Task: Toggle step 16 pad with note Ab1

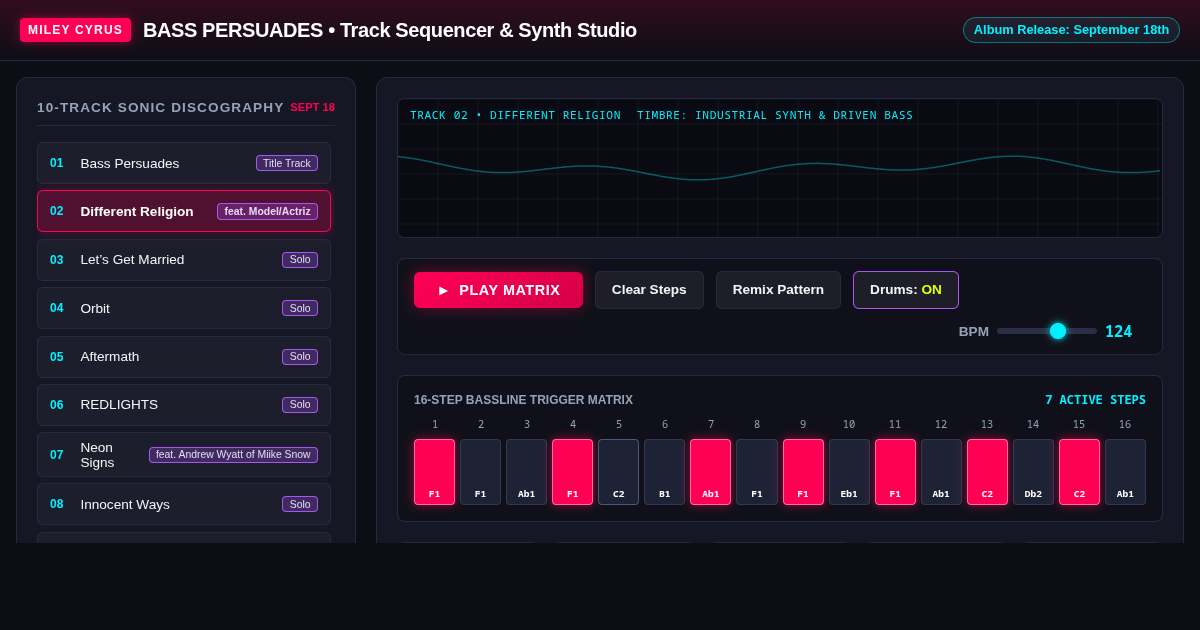Action: click(1125, 472)
